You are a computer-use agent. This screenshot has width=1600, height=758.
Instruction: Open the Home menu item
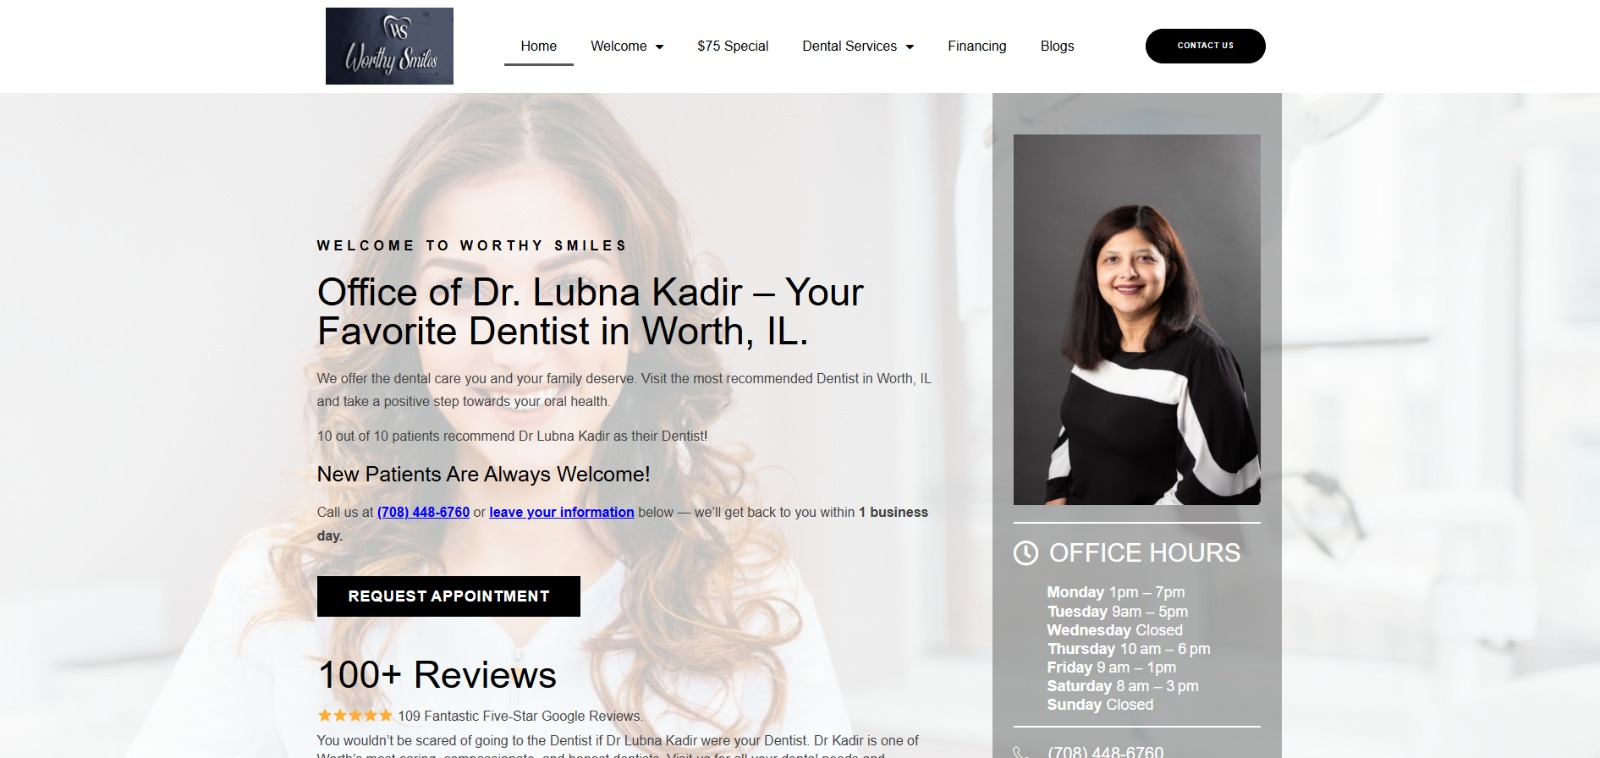click(539, 46)
